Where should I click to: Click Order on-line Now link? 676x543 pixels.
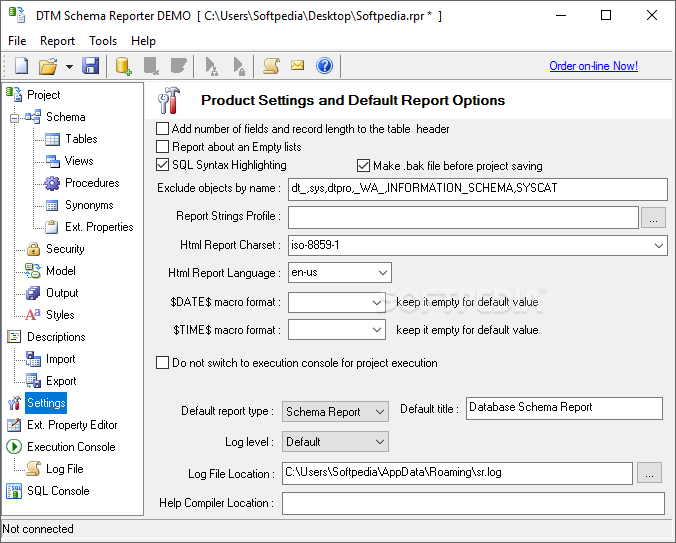point(593,66)
